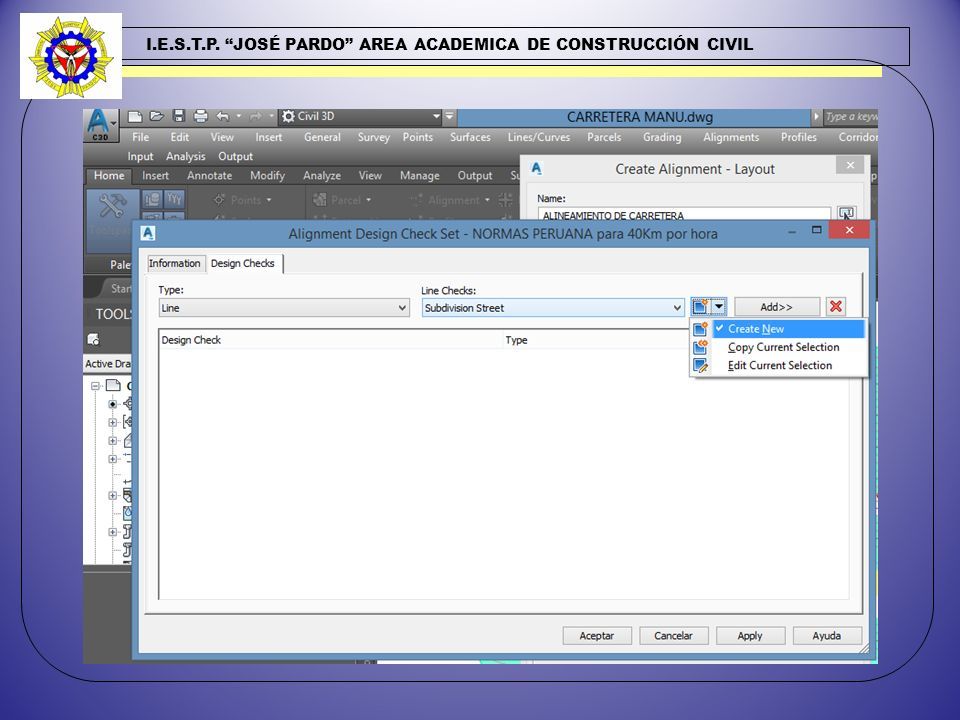Select the Home ribbon tab

pos(109,175)
